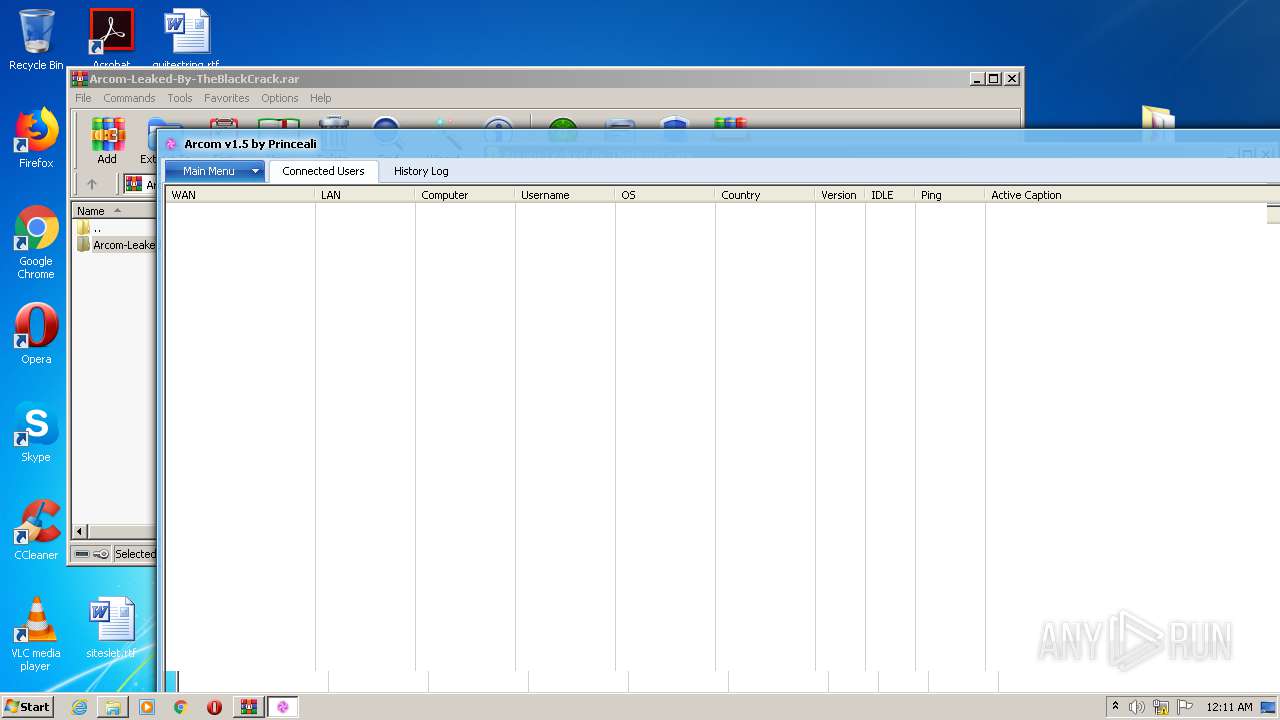Sort list by Computer column header

[x=465, y=195]
